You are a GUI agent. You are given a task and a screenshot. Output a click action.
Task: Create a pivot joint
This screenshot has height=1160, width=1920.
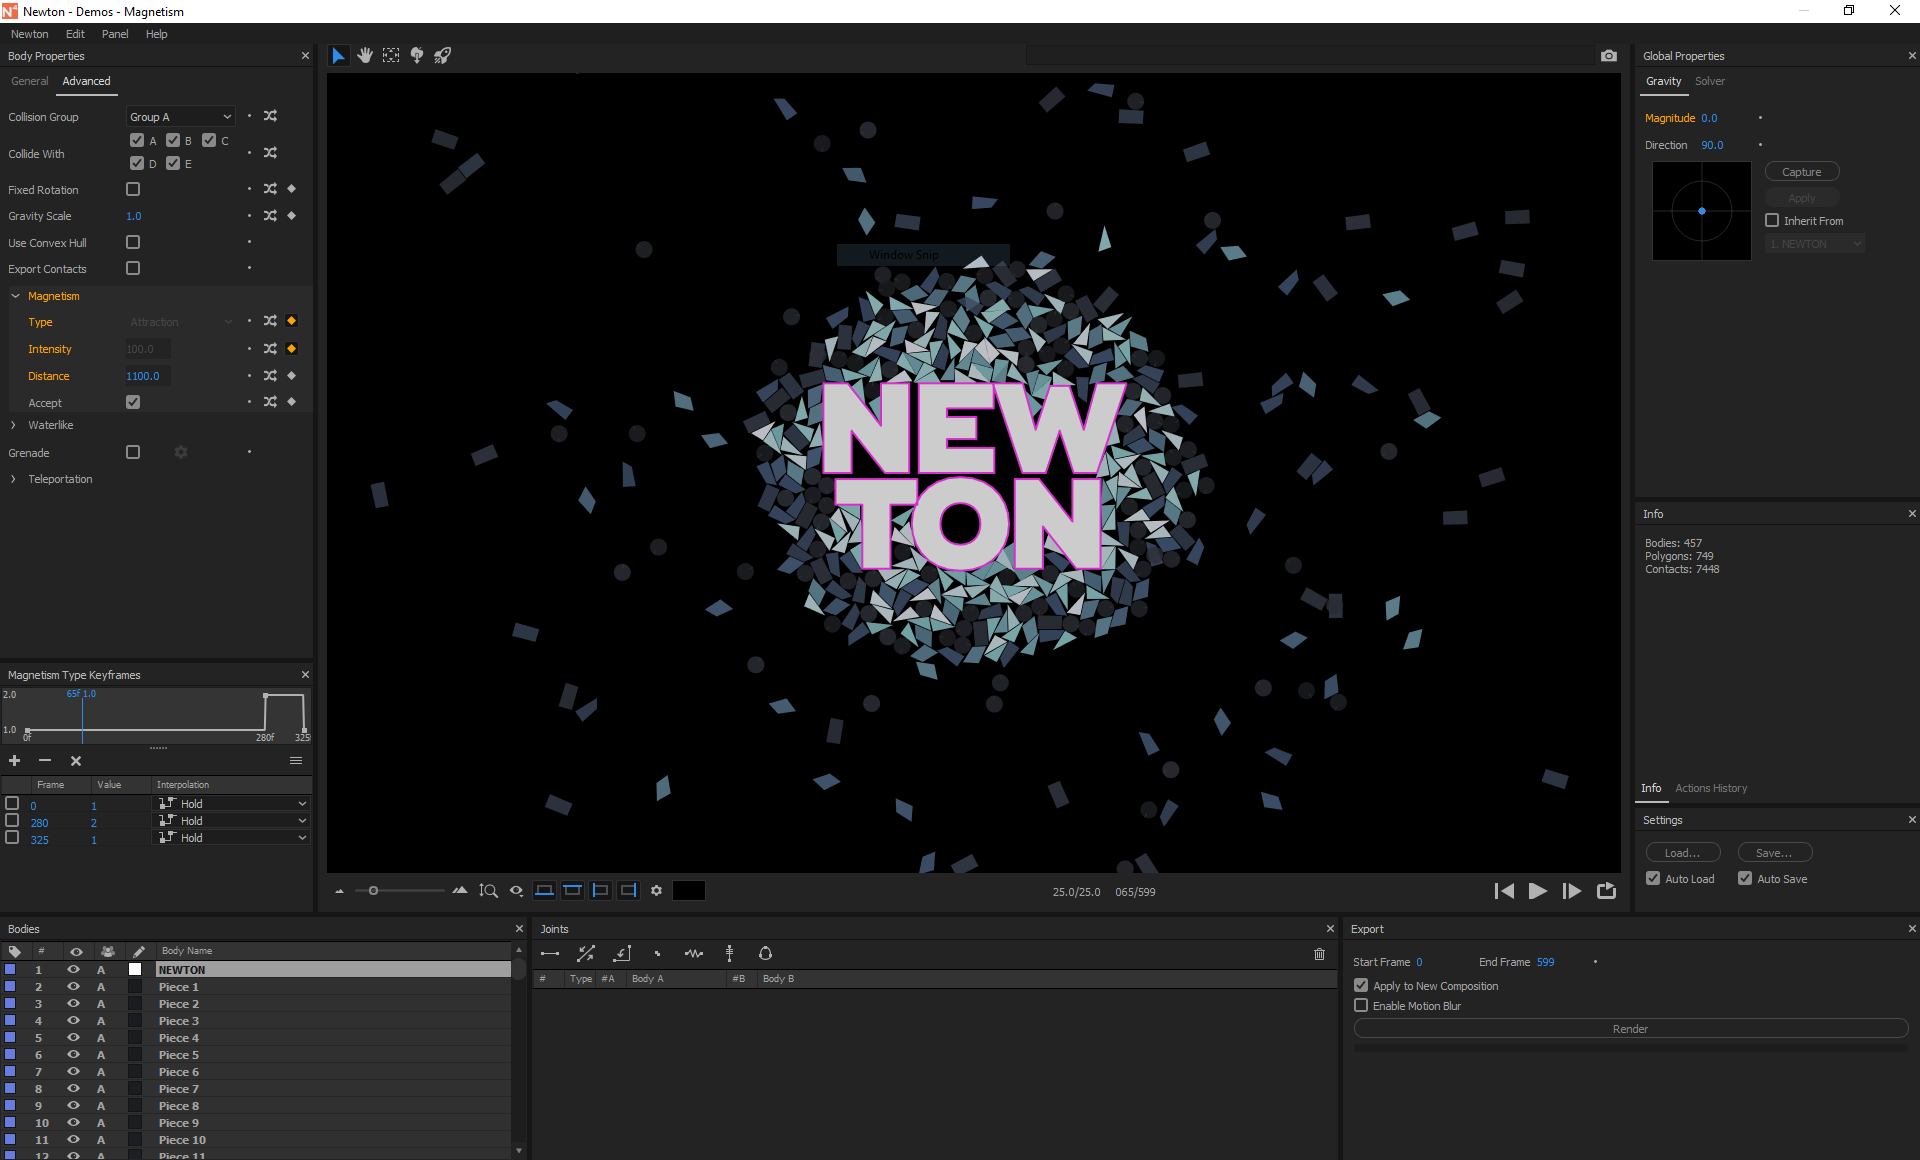pyautogui.click(x=622, y=954)
